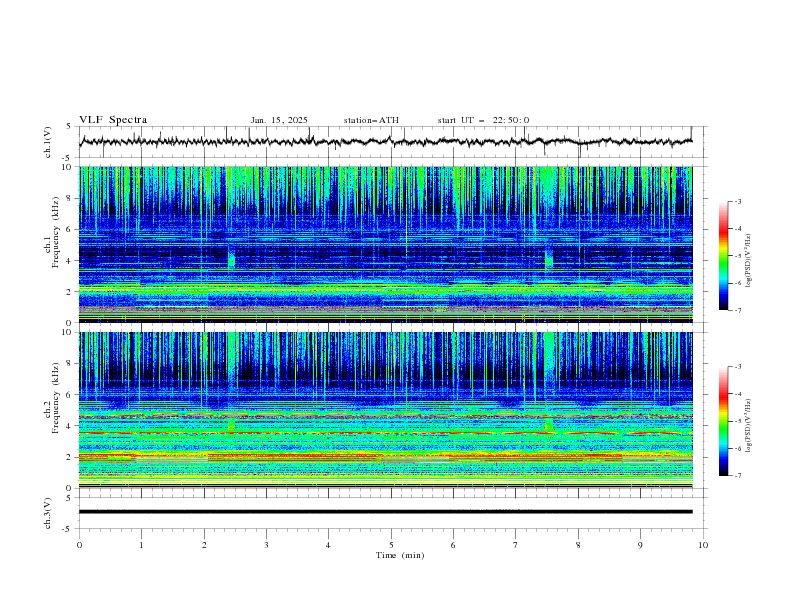The width and height of the screenshot is (792, 612).
Task: Click the "0" tick on the time axis
Action: 79,545
